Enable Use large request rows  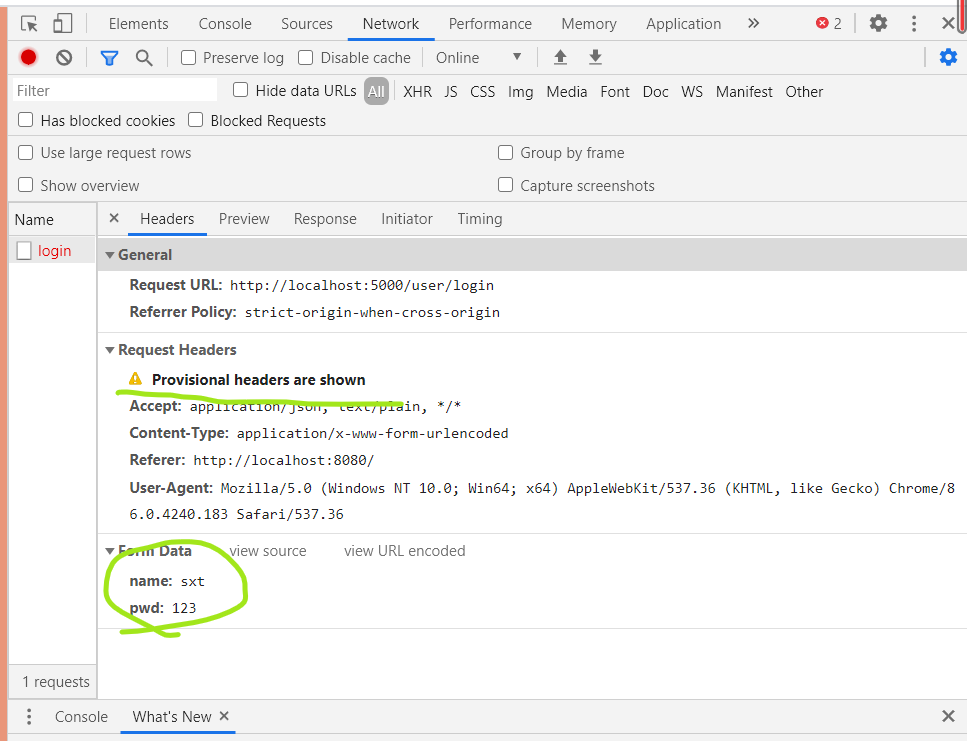tap(25, 152)
